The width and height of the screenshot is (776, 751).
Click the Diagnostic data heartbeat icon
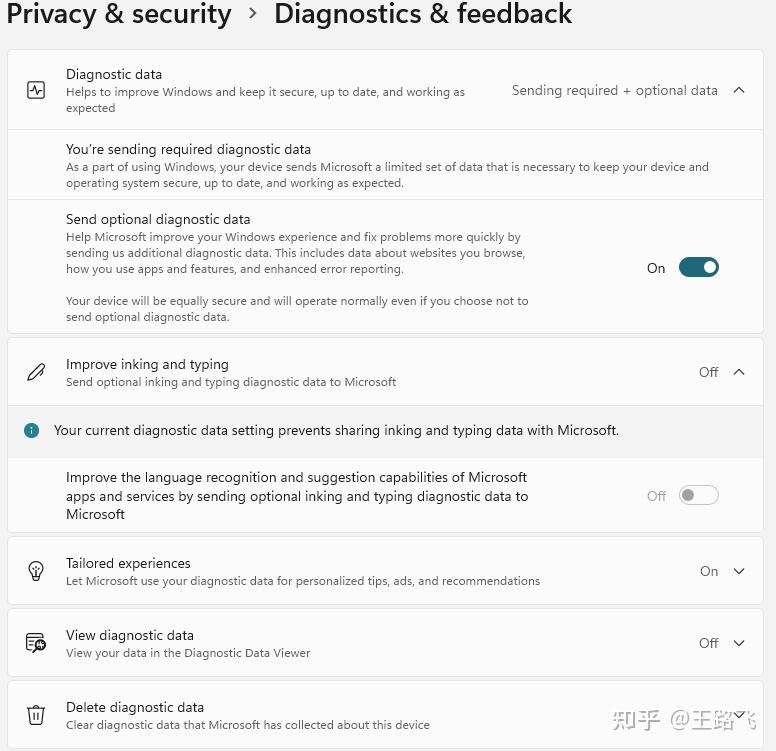coord(36,90)
